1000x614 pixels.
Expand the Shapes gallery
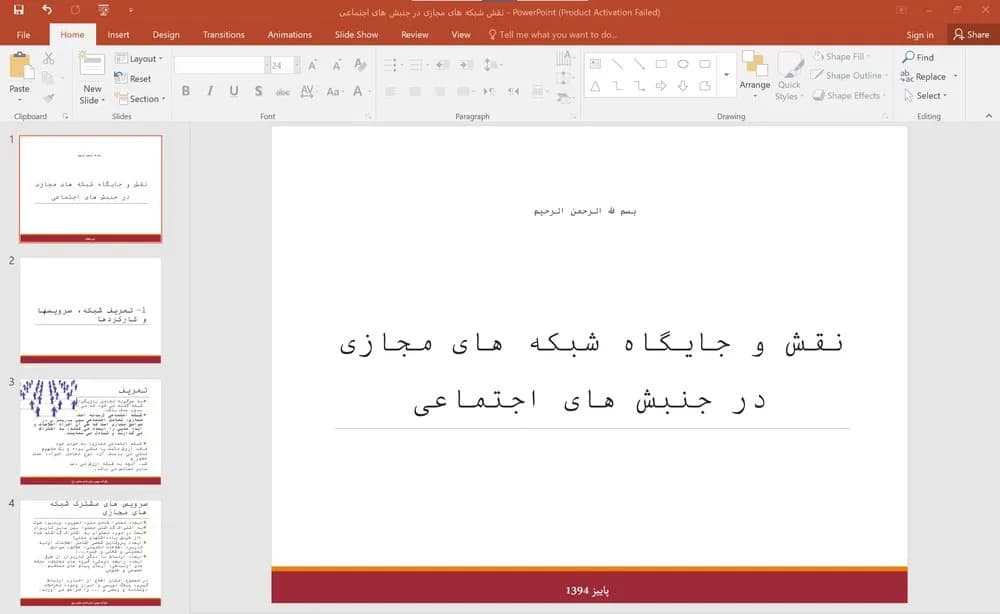click(726, 75)
